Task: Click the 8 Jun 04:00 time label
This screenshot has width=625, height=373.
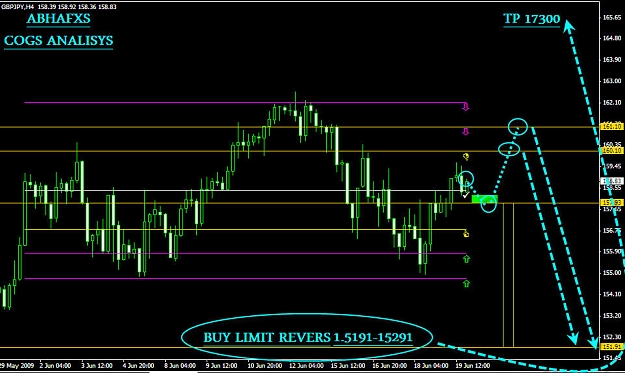Action: click(x=180, y=365)
